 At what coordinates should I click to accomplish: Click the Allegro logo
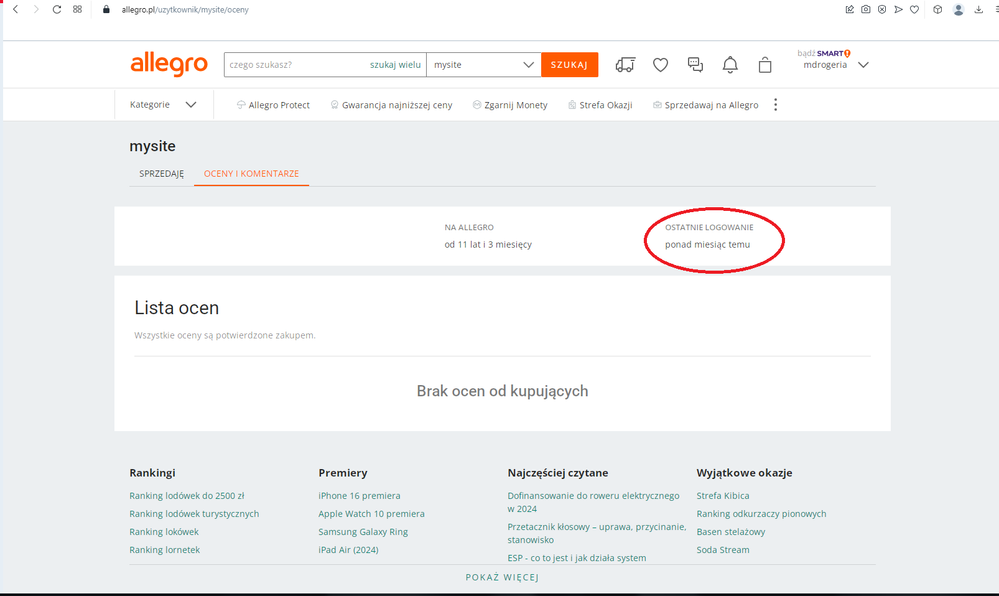[x=169, y=64]
